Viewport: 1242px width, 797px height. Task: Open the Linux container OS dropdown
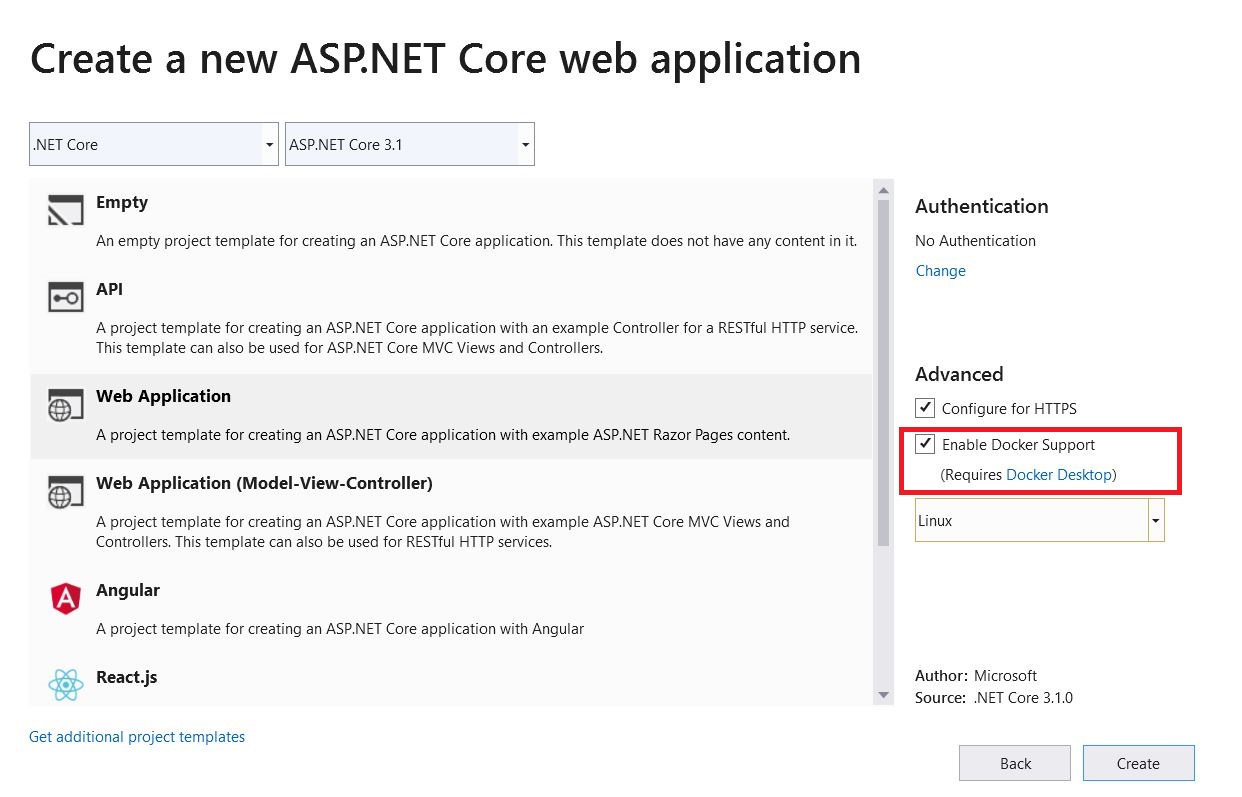click(x=1040, y=521)
